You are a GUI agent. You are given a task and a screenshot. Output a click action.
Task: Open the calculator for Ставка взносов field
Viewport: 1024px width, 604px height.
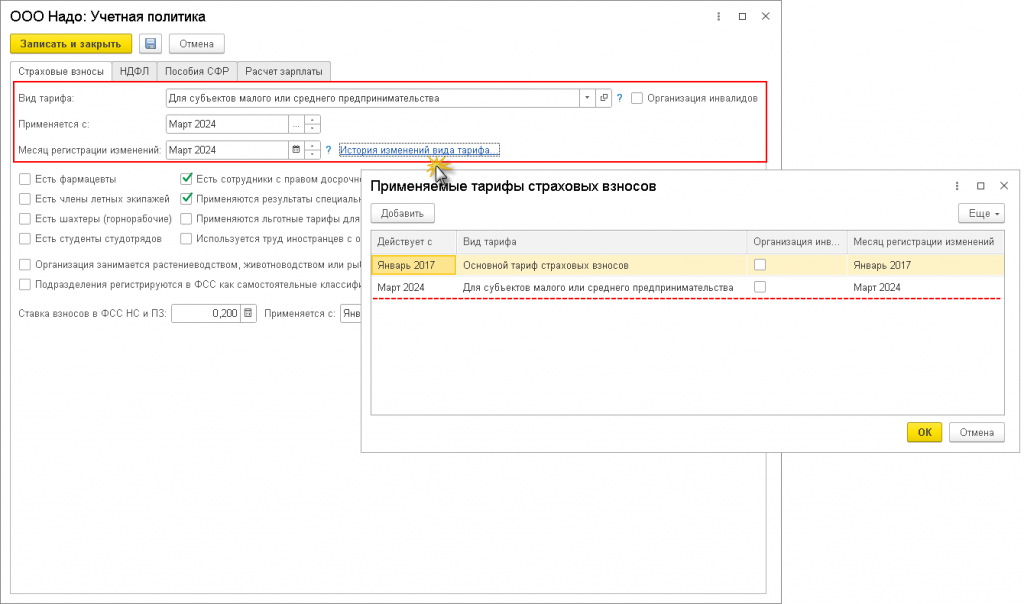(248, 313)
